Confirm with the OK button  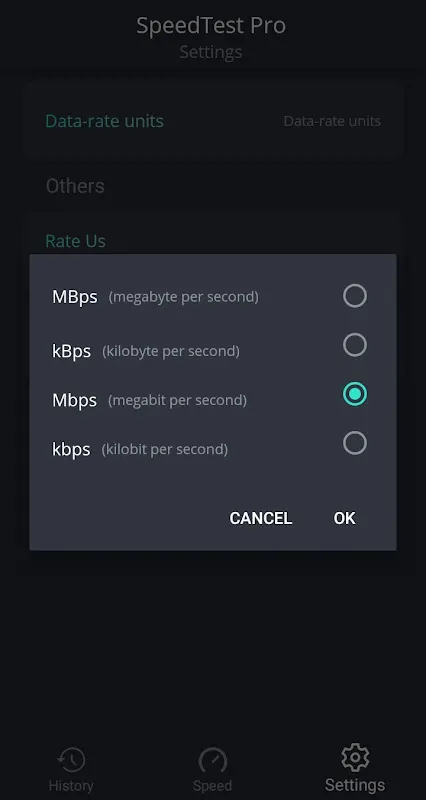pos(344,518)
